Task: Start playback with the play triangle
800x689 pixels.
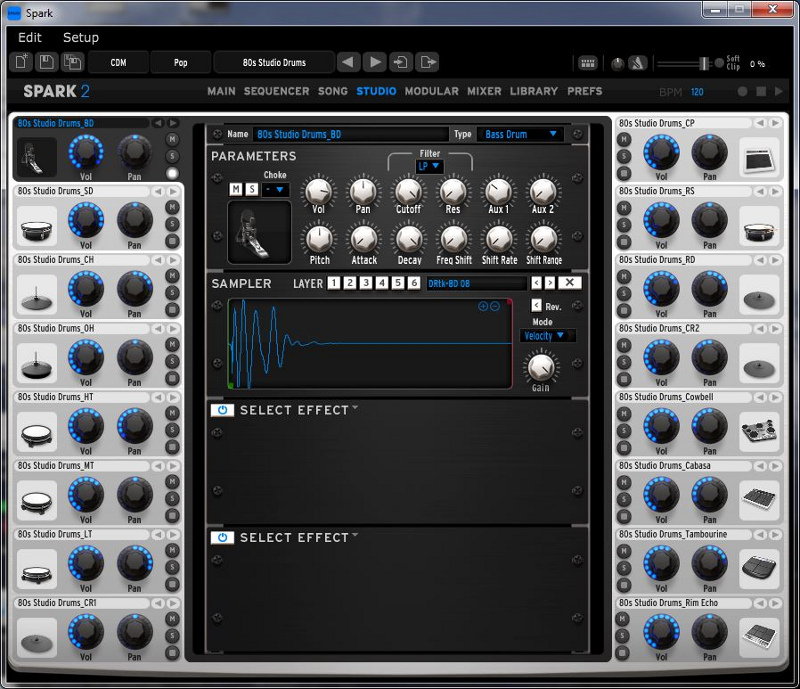Action: (779, 91)
